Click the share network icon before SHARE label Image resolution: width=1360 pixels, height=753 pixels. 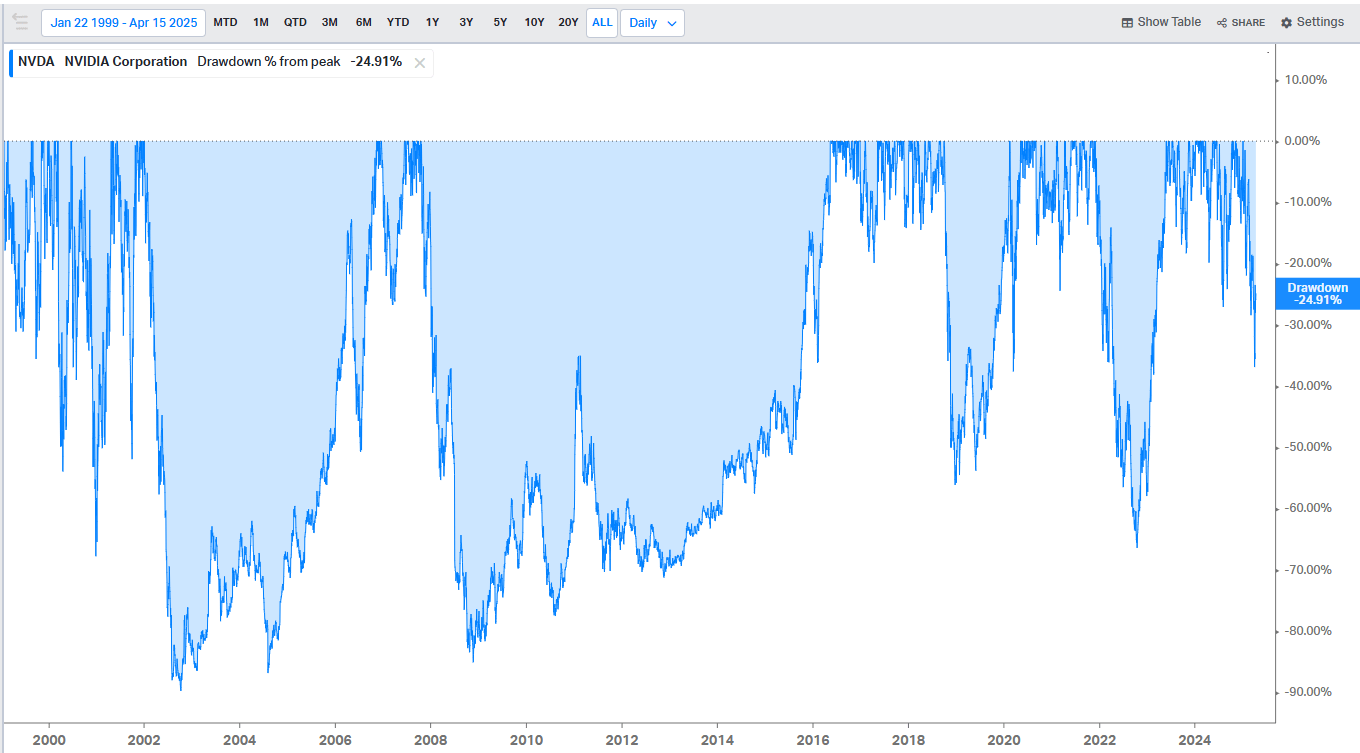tap(1221, 22)
